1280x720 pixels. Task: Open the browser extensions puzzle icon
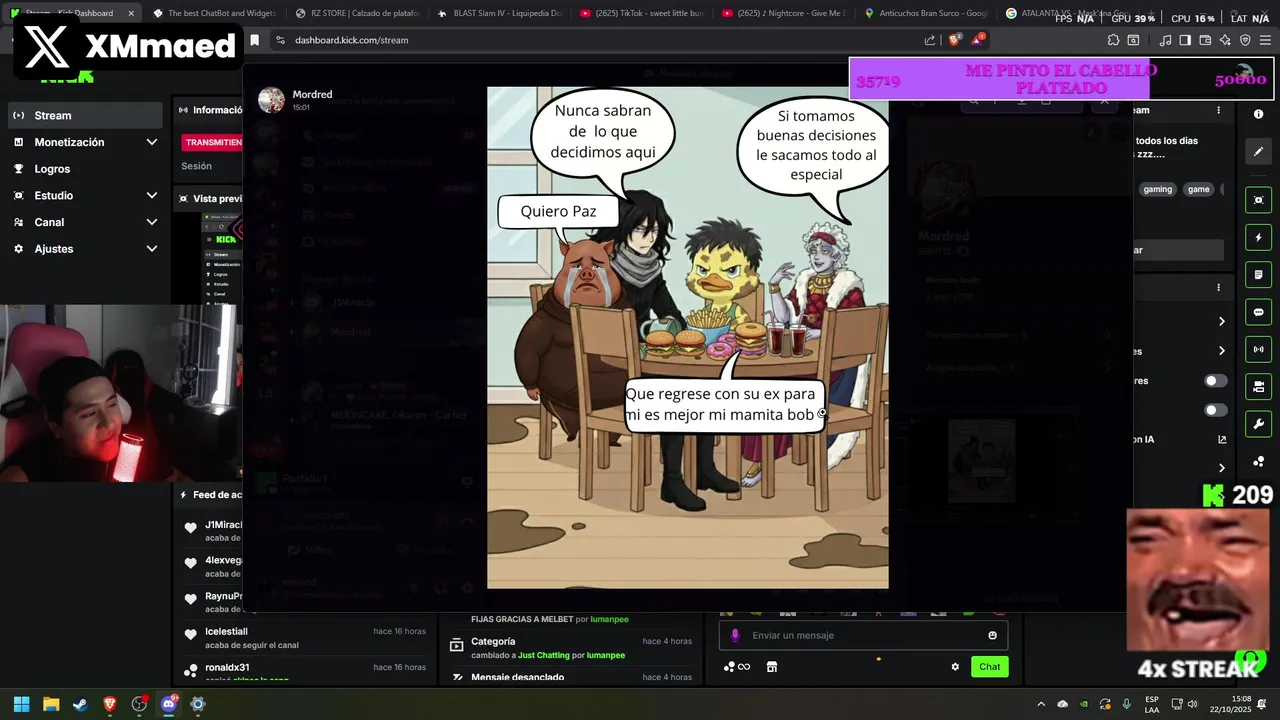[x=1113, y=40]
